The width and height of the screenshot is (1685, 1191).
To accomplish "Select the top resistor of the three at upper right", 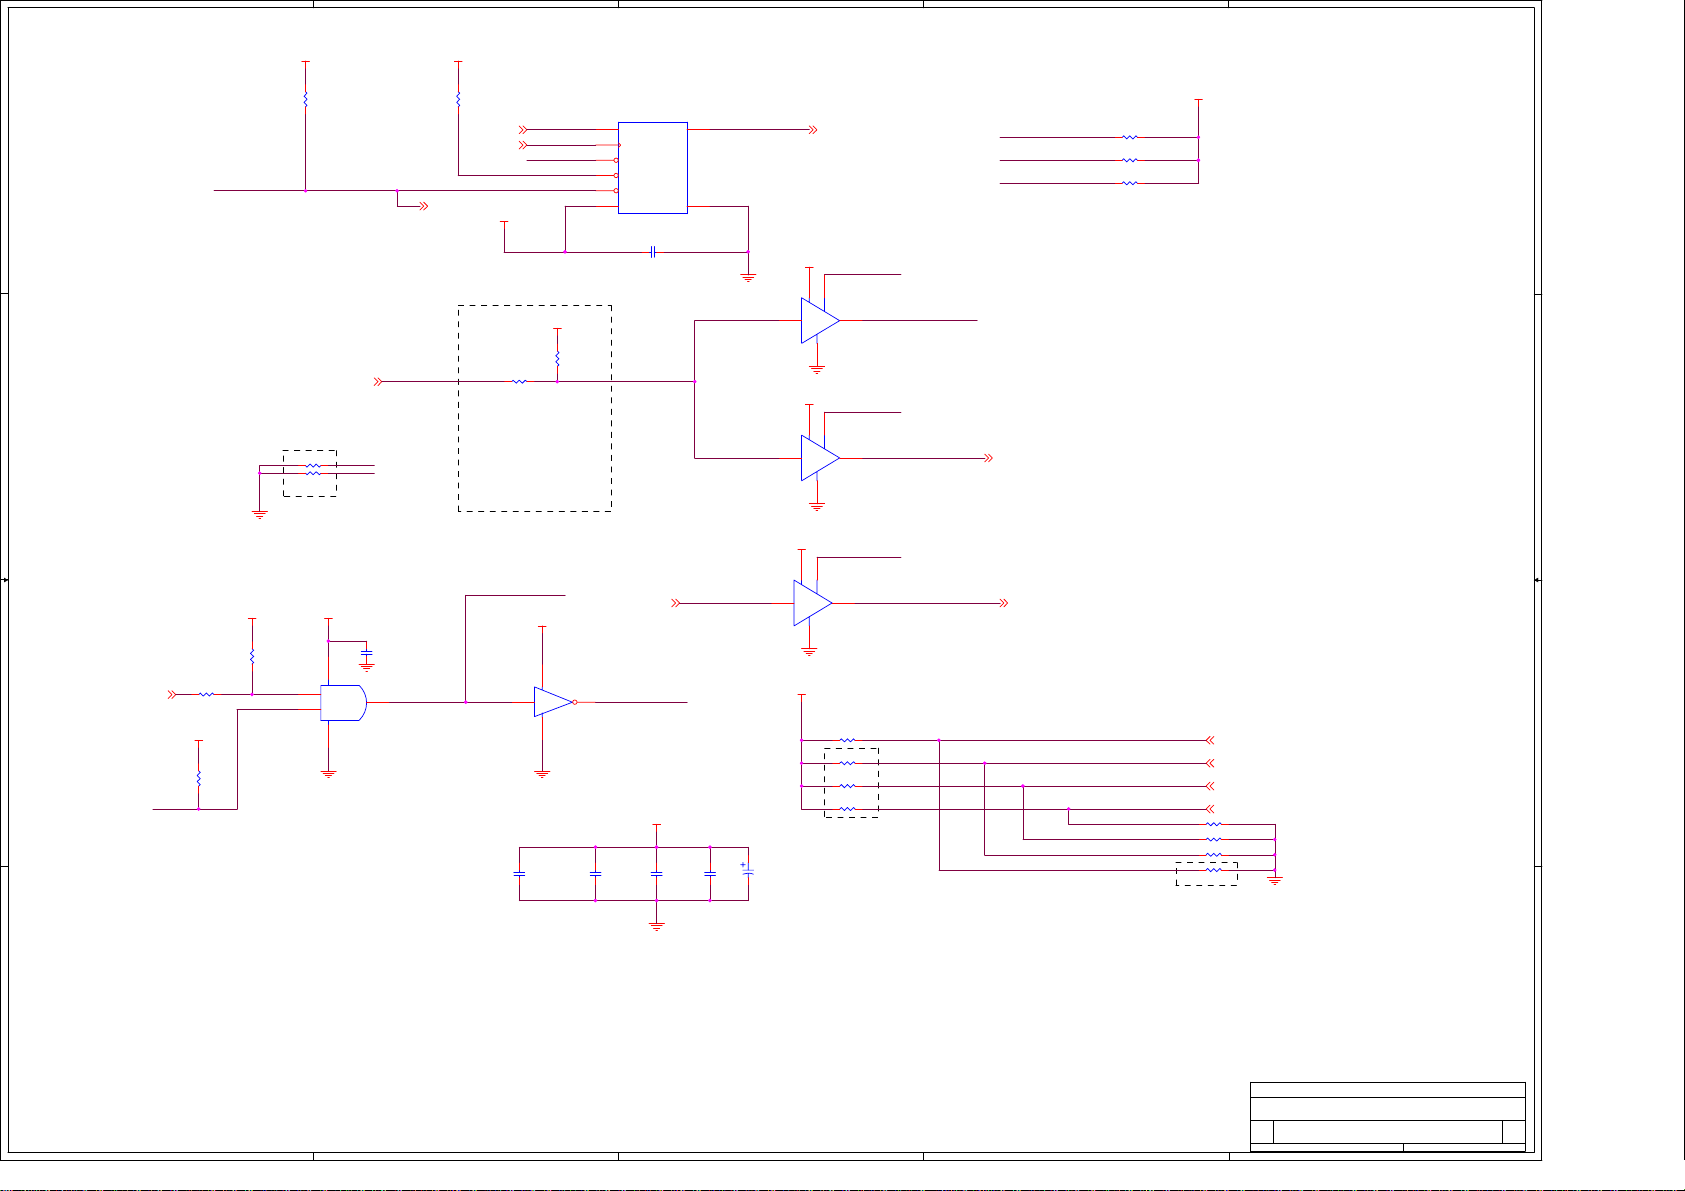I will [1129, 137].
